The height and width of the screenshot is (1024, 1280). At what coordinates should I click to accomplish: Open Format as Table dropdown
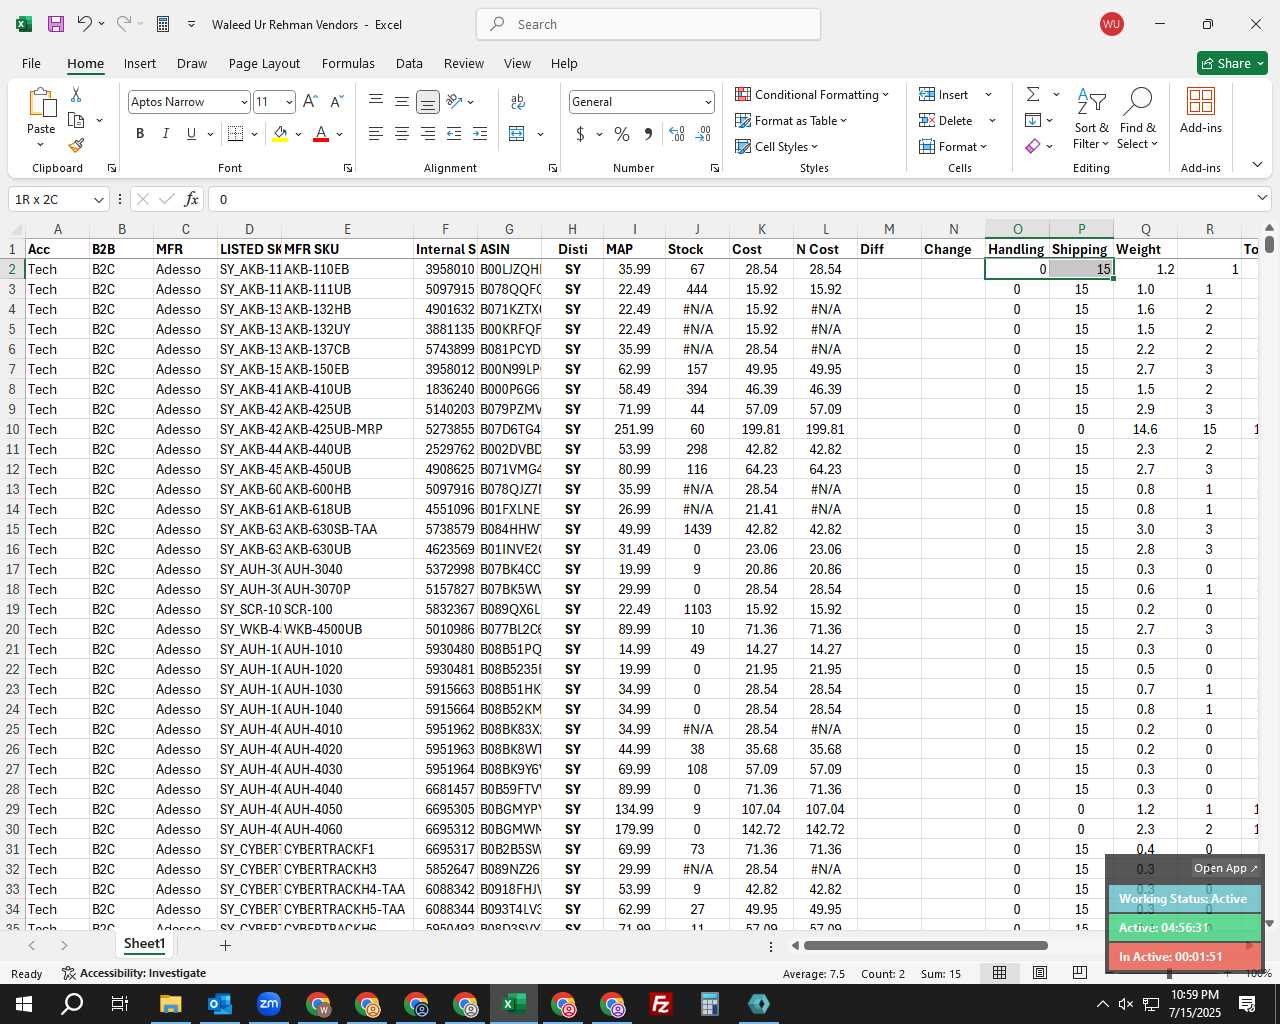[791, 120]
